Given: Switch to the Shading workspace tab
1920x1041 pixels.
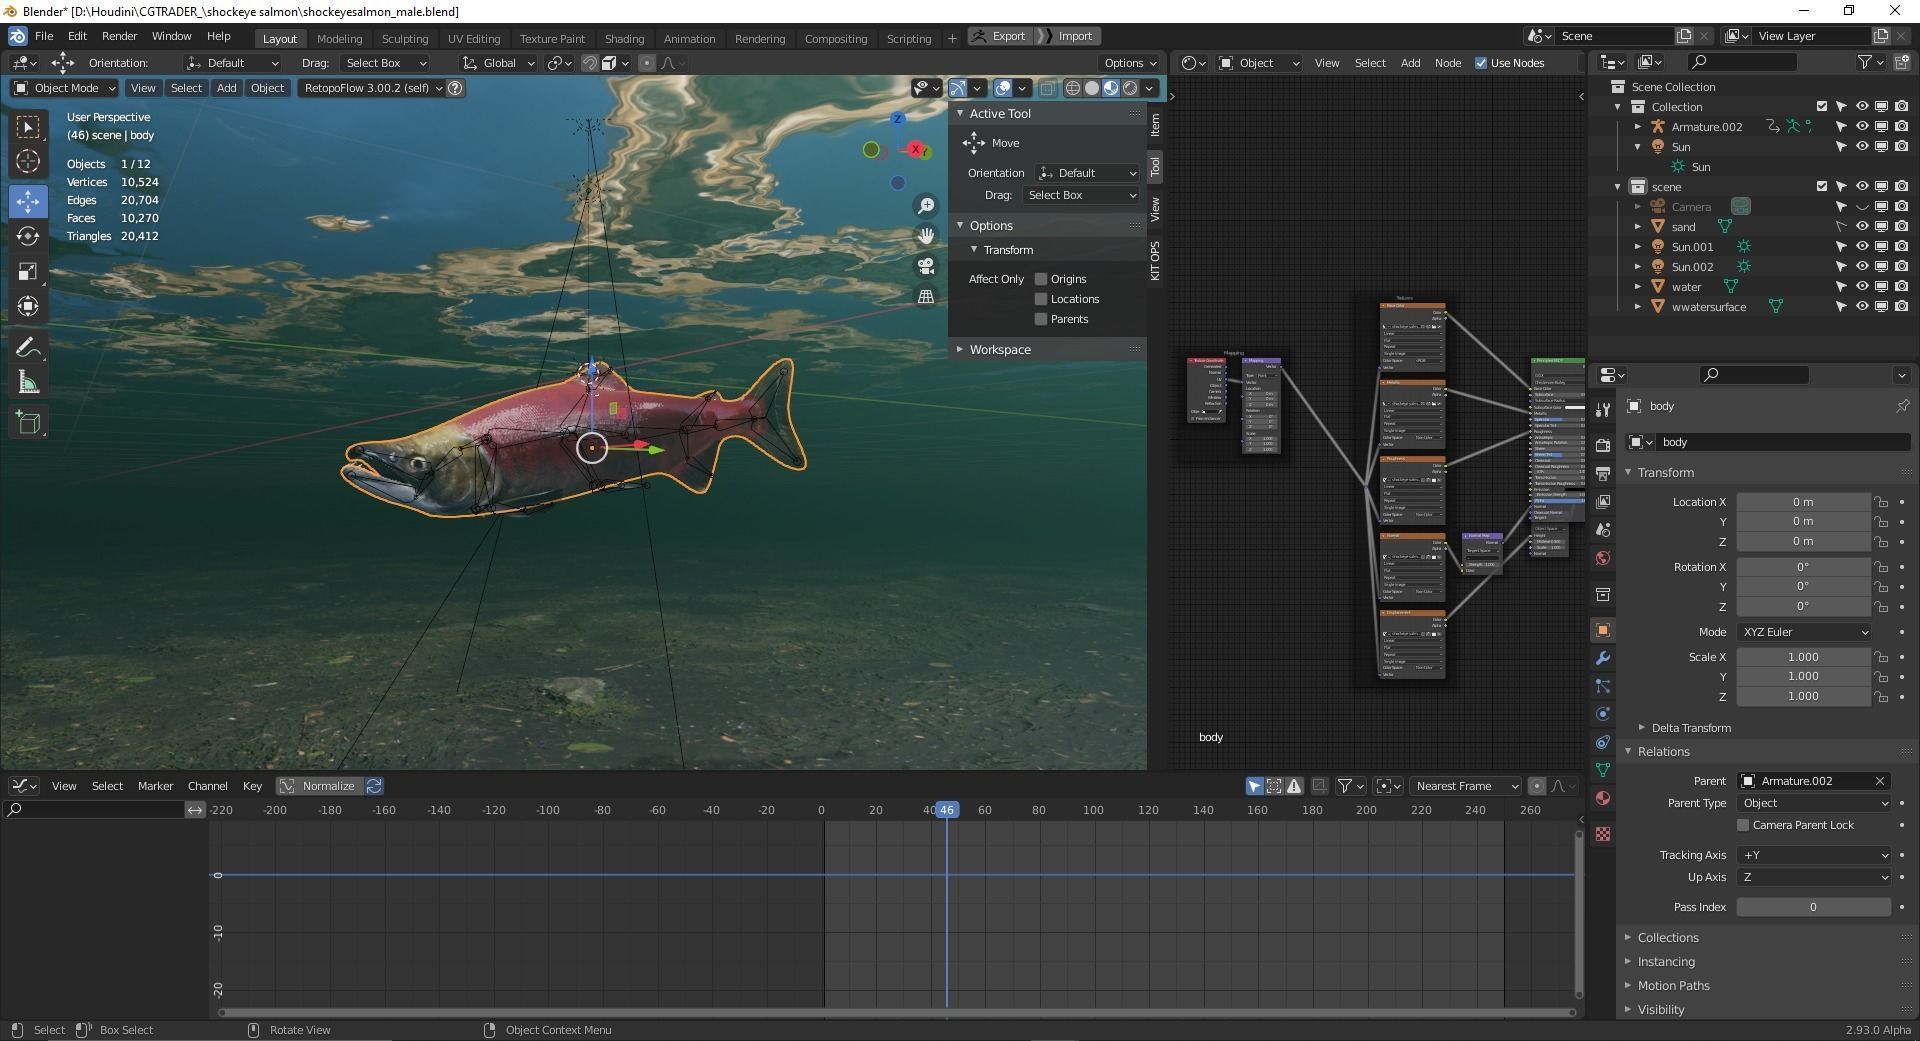Looking at the screenshot, I should point(624,38).
